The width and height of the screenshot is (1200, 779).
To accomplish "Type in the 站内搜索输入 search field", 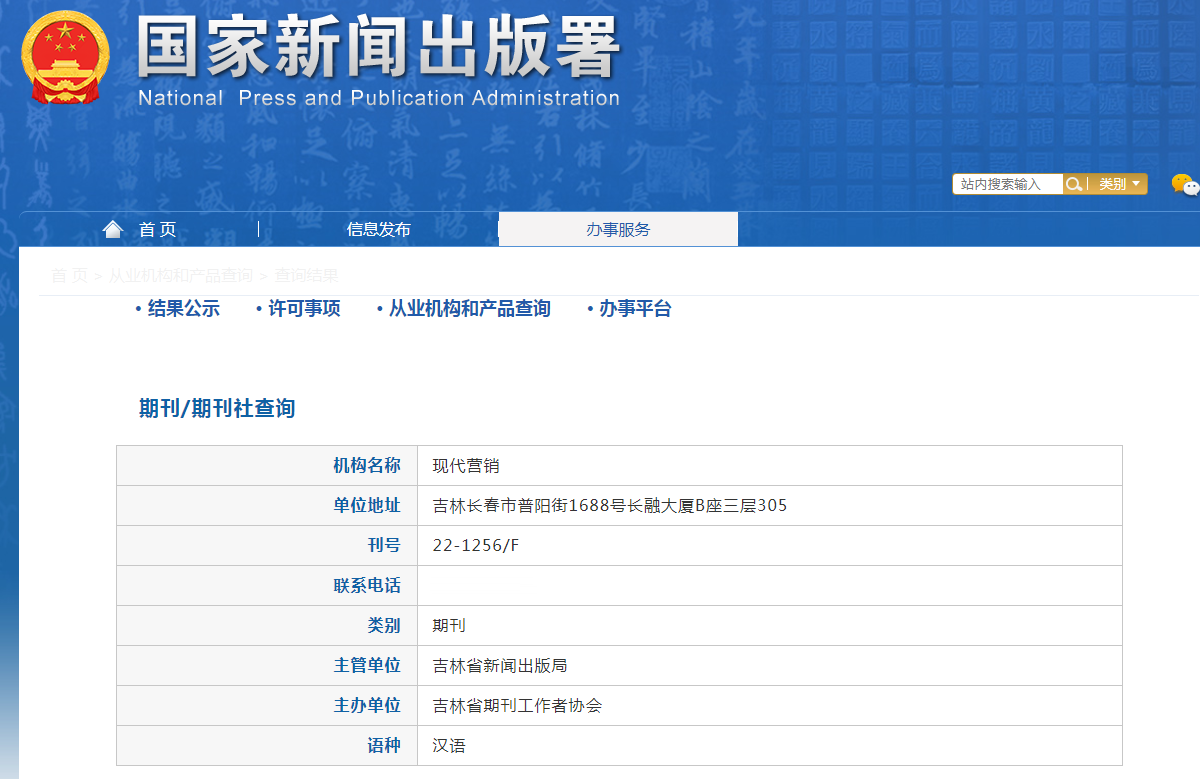I will click(x=1007, y=184).
